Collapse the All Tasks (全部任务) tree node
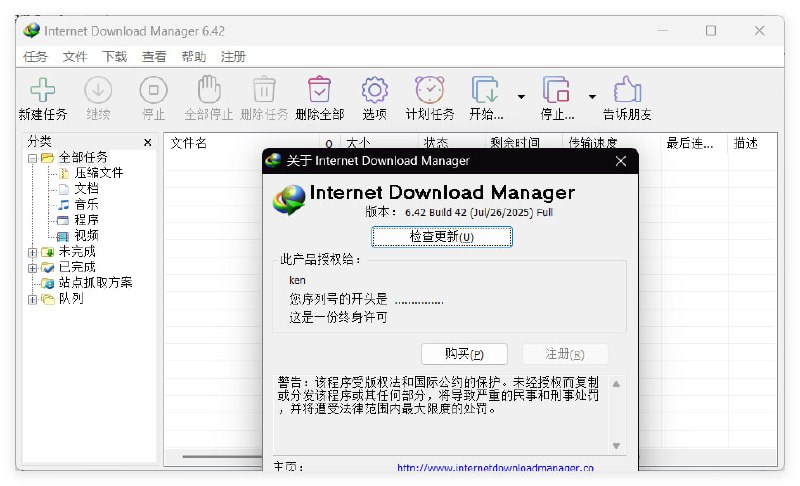This screenshot has height=486, width=800. click(32, 158)
